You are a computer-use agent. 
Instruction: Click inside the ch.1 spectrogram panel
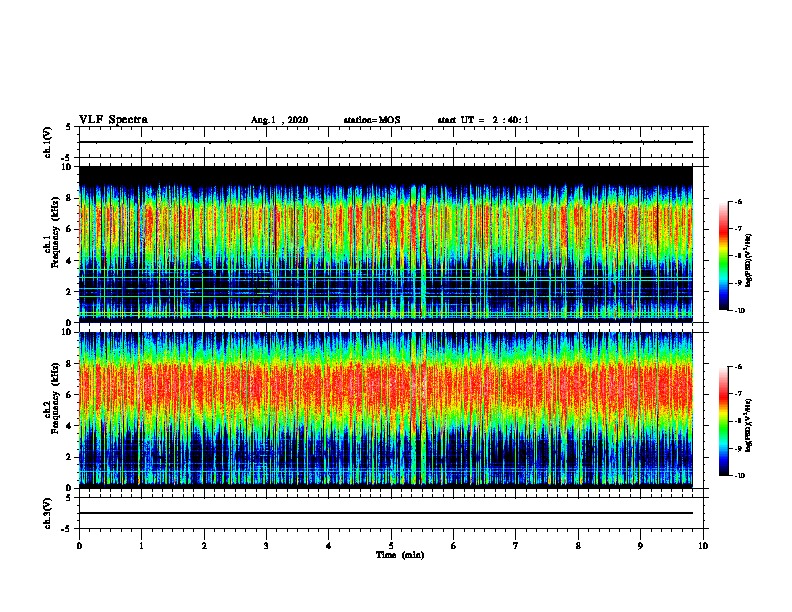pyautogui.click(x=386, y=244)
